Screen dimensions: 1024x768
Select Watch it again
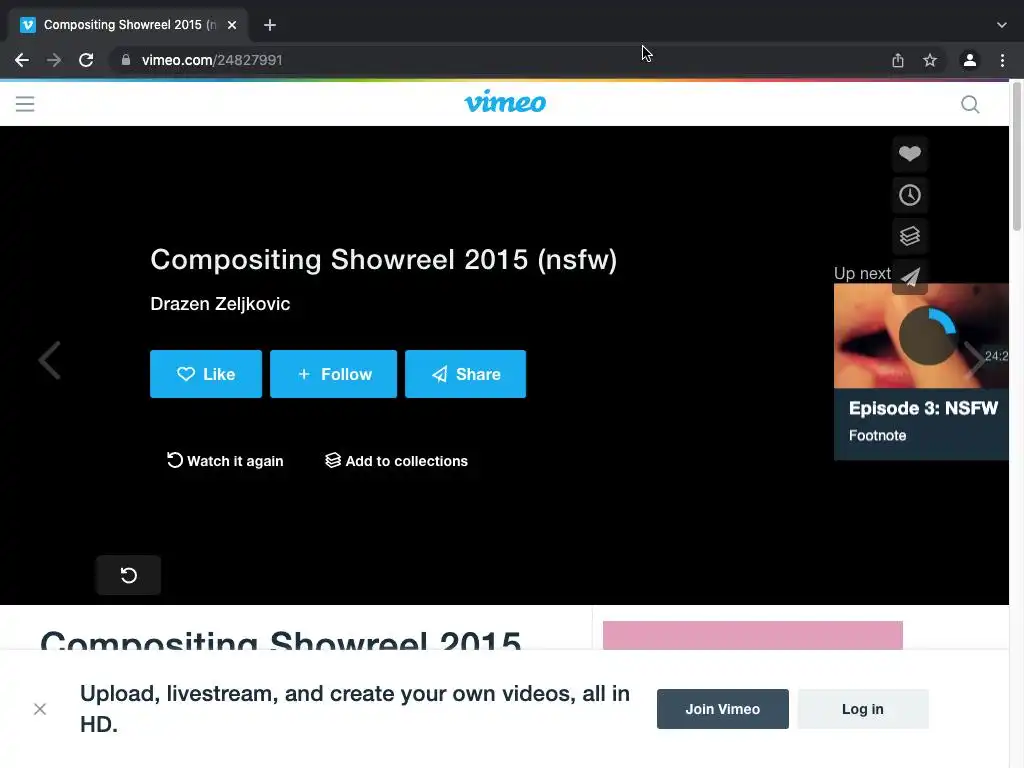[225, 460]
